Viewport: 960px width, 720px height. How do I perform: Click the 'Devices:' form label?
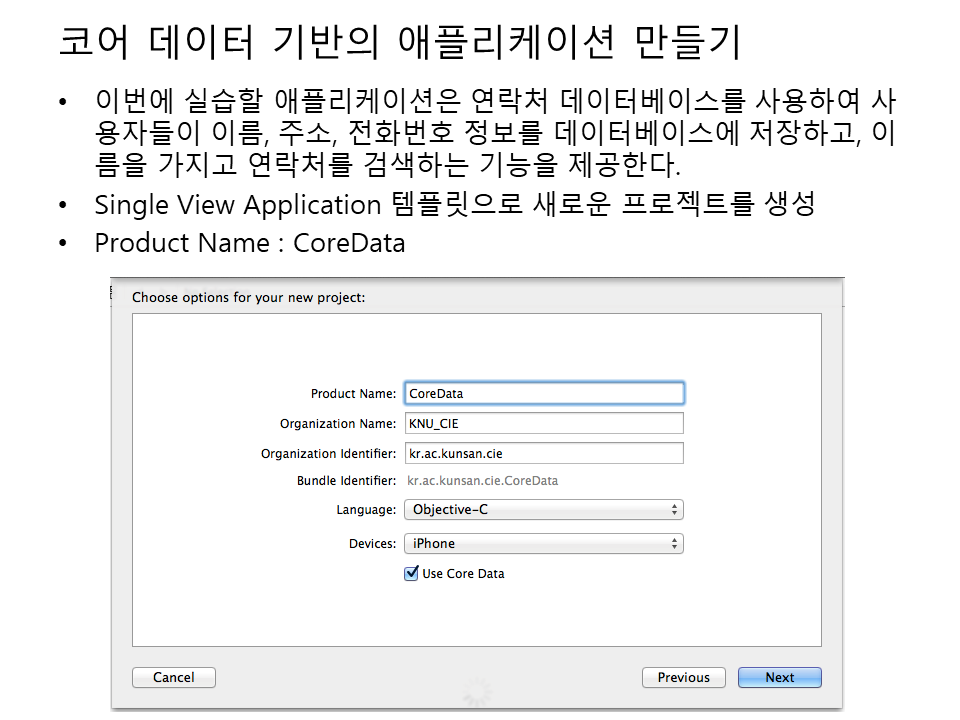click(372, 544)
